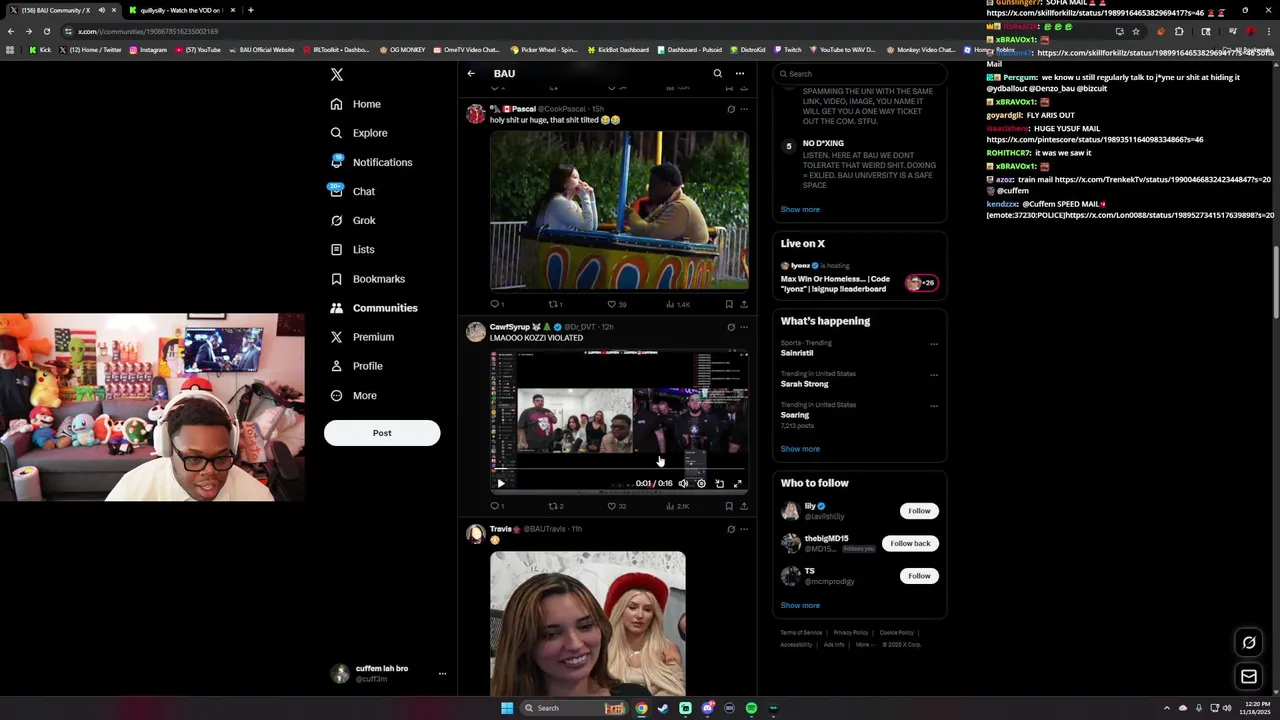The height and width of the screenshot is (720, 1280).
Task: Click the X search input field
Action: 860,74
